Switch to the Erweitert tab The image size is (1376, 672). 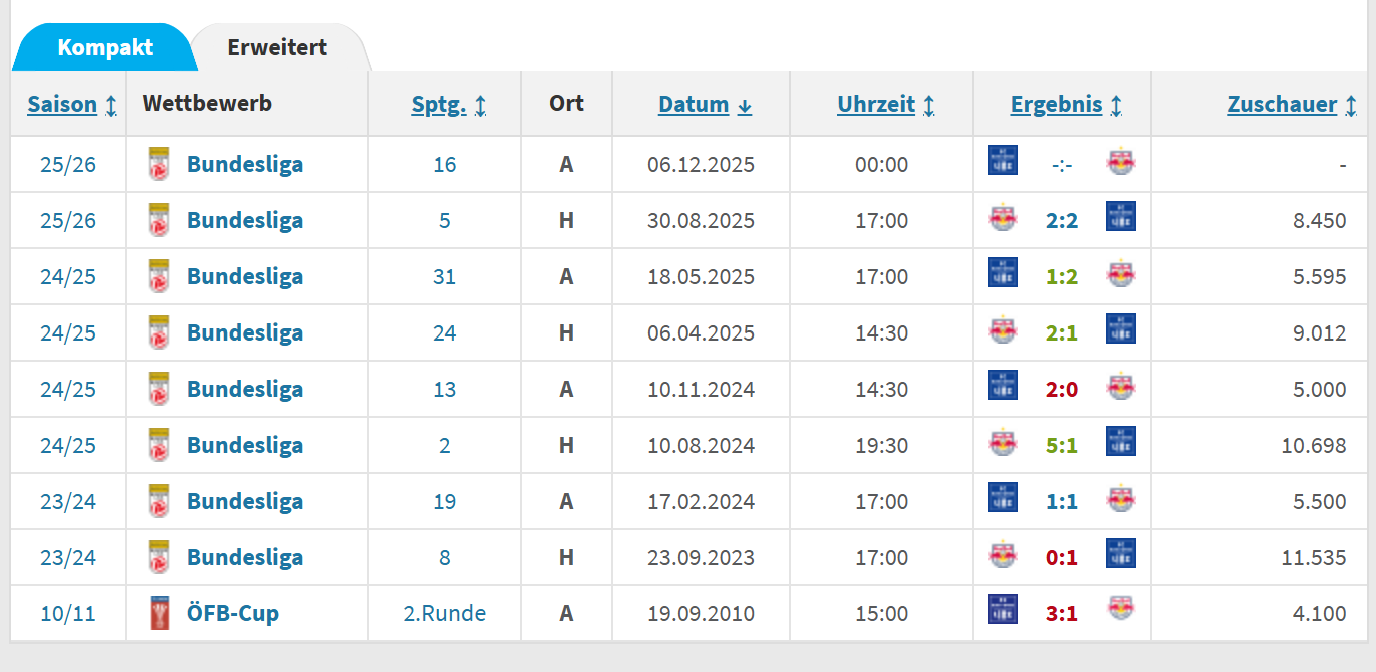click(x=277, y=47)
